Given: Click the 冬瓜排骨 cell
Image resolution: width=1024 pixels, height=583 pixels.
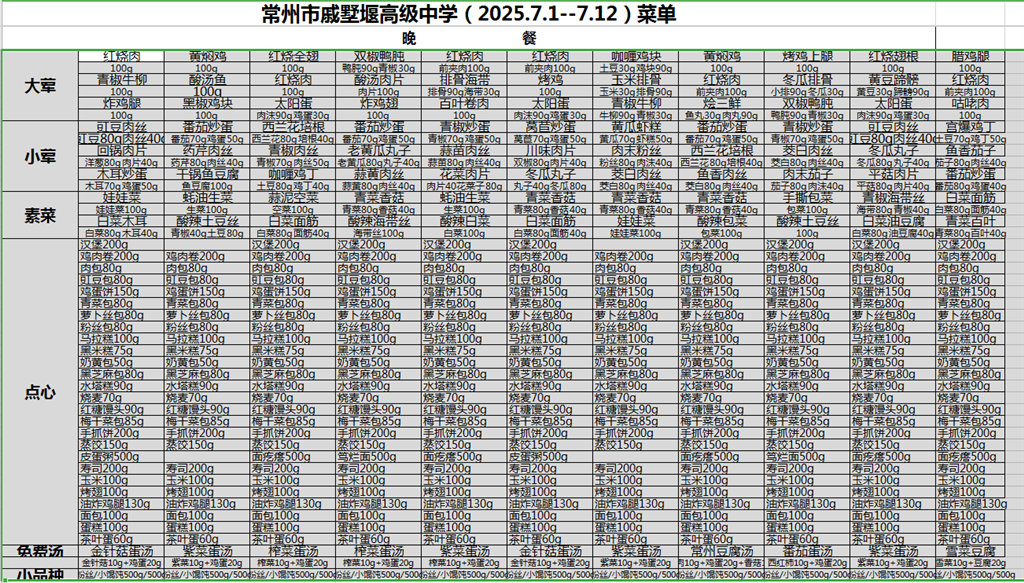Looking at the screenshot, I should [807, 80].
